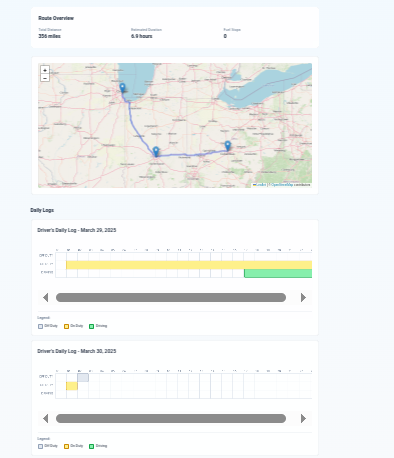The height and width of the screenshot is (458, 394).
Task: Zoom in on the route map
Action: 45,70
